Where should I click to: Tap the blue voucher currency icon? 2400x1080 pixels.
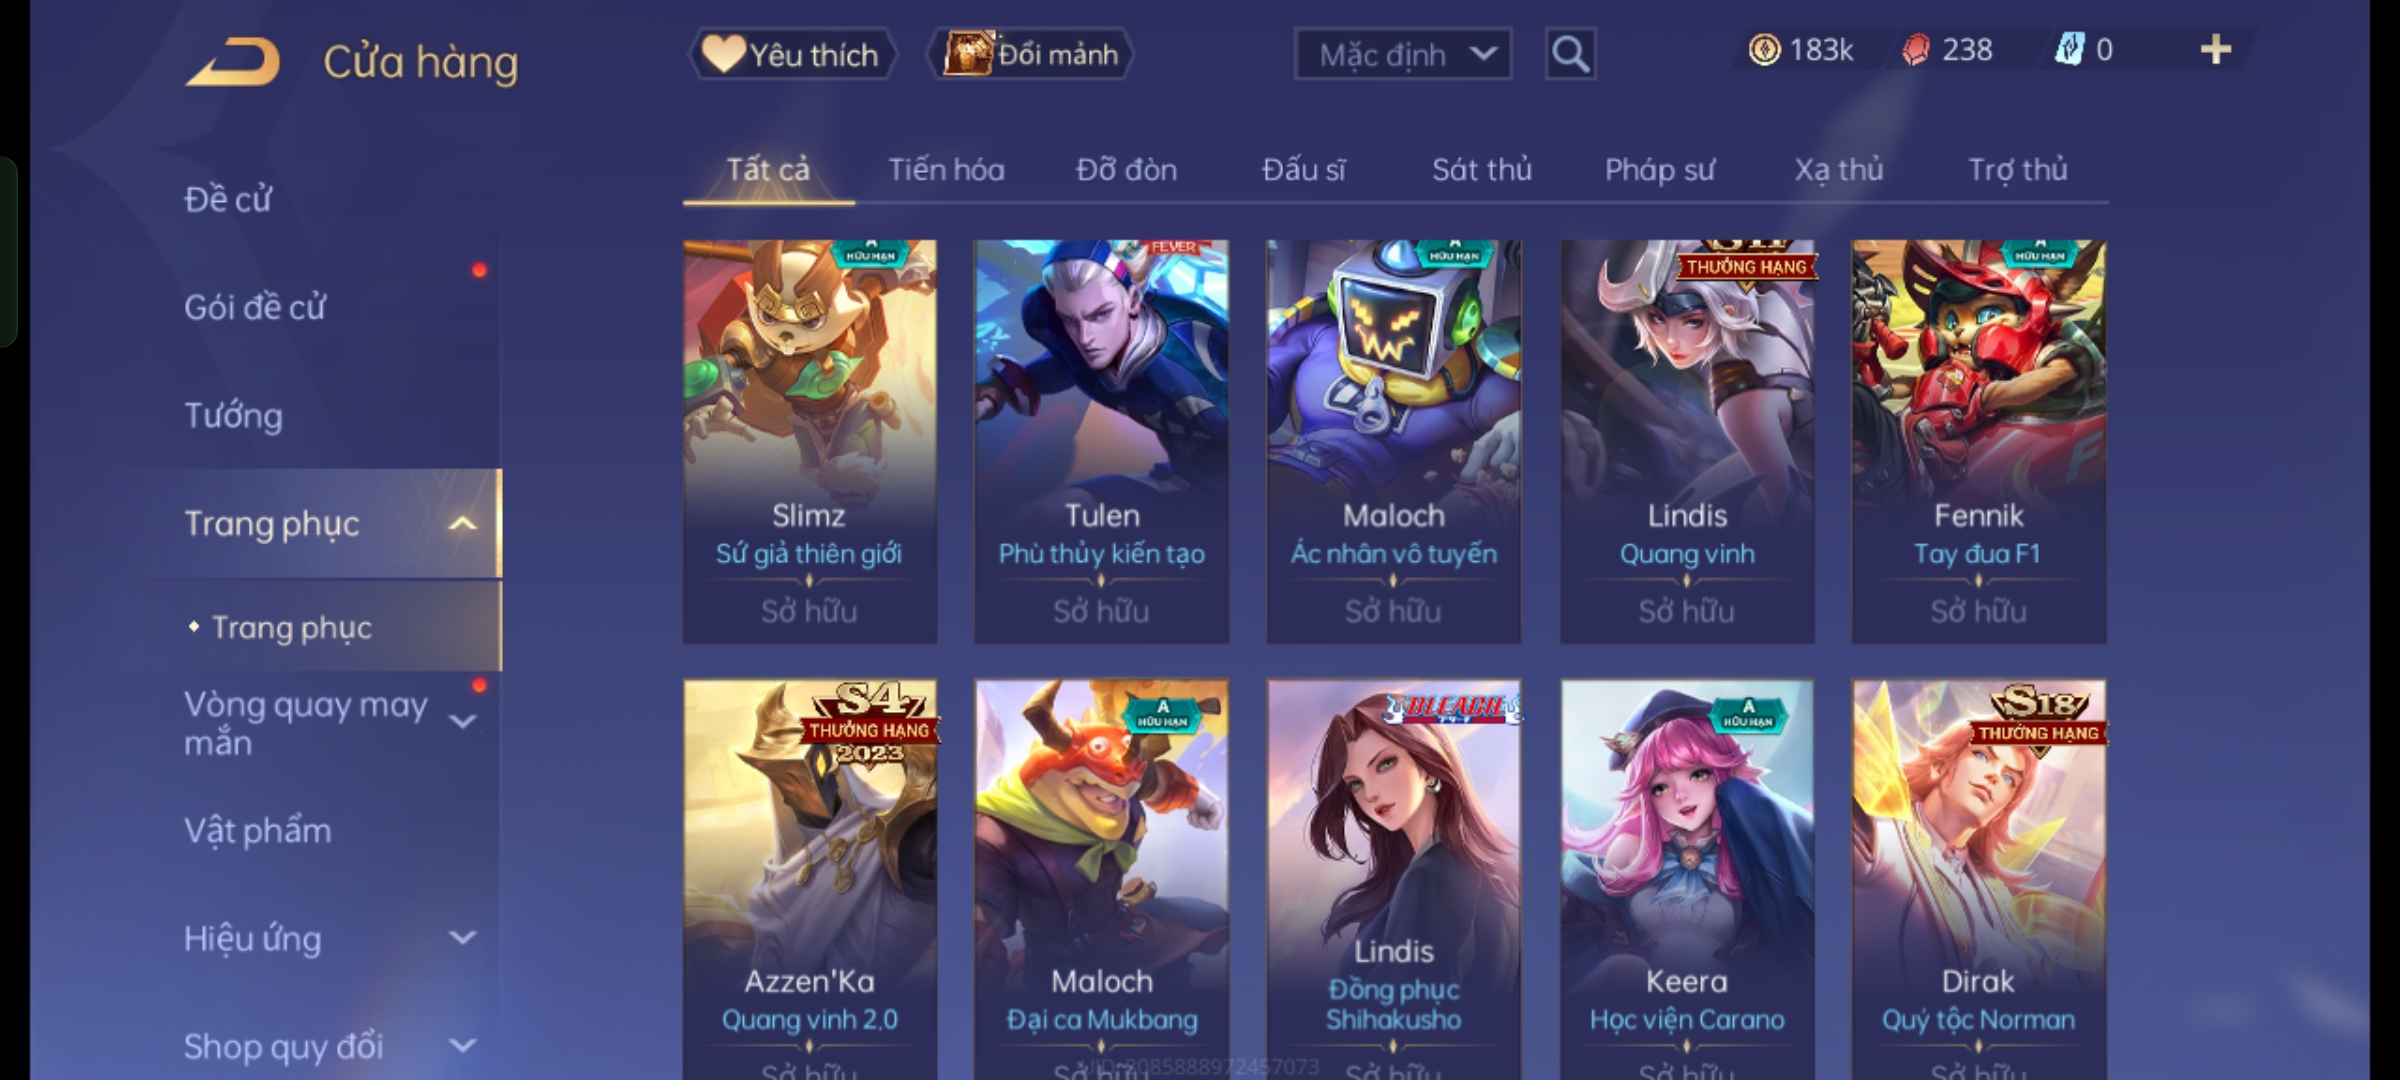tap(2068, 50)
